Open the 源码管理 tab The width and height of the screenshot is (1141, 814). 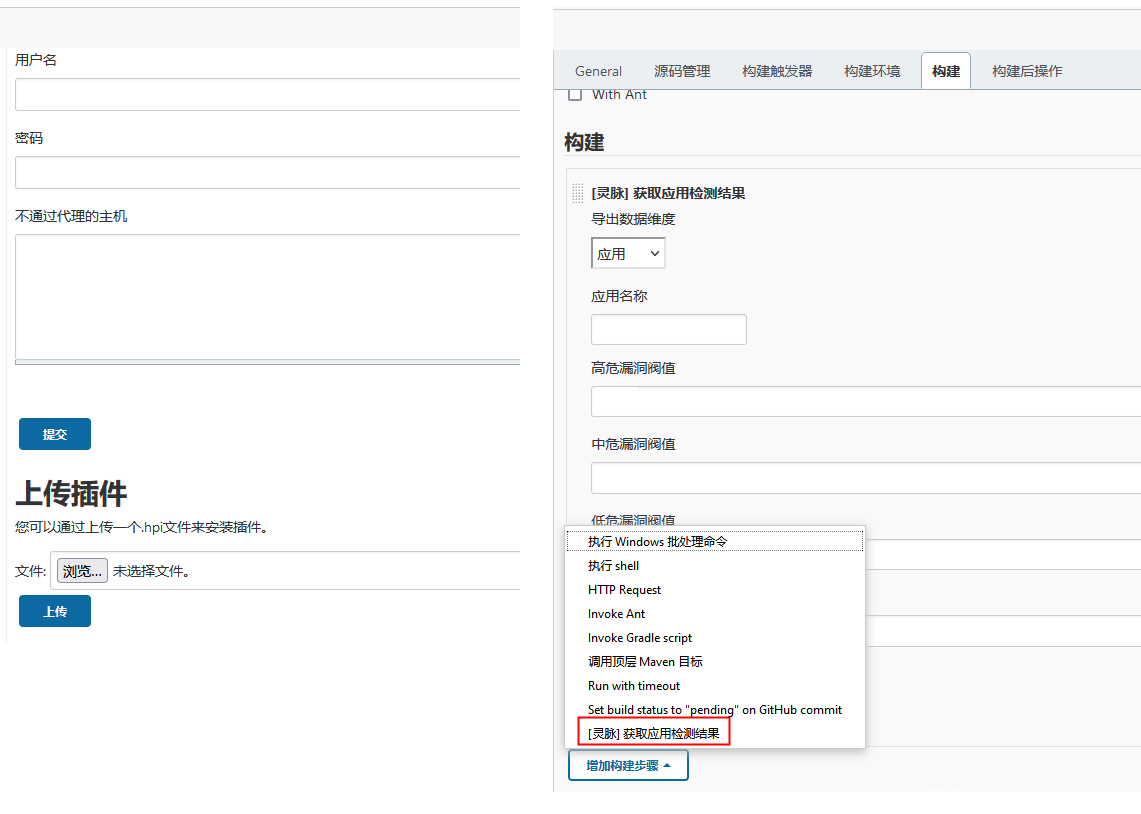[682, 71]
